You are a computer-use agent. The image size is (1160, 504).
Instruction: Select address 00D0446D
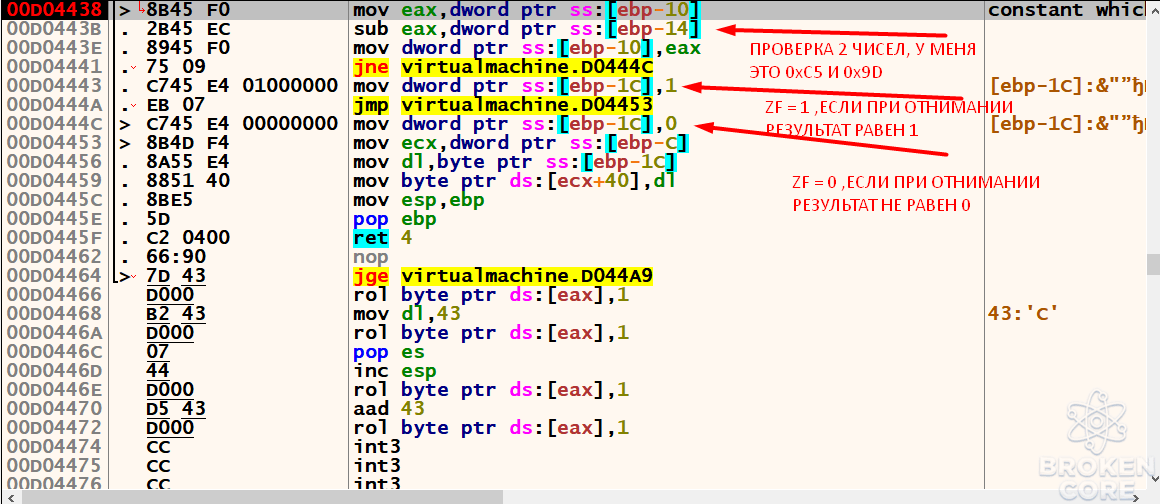(52, 370)
